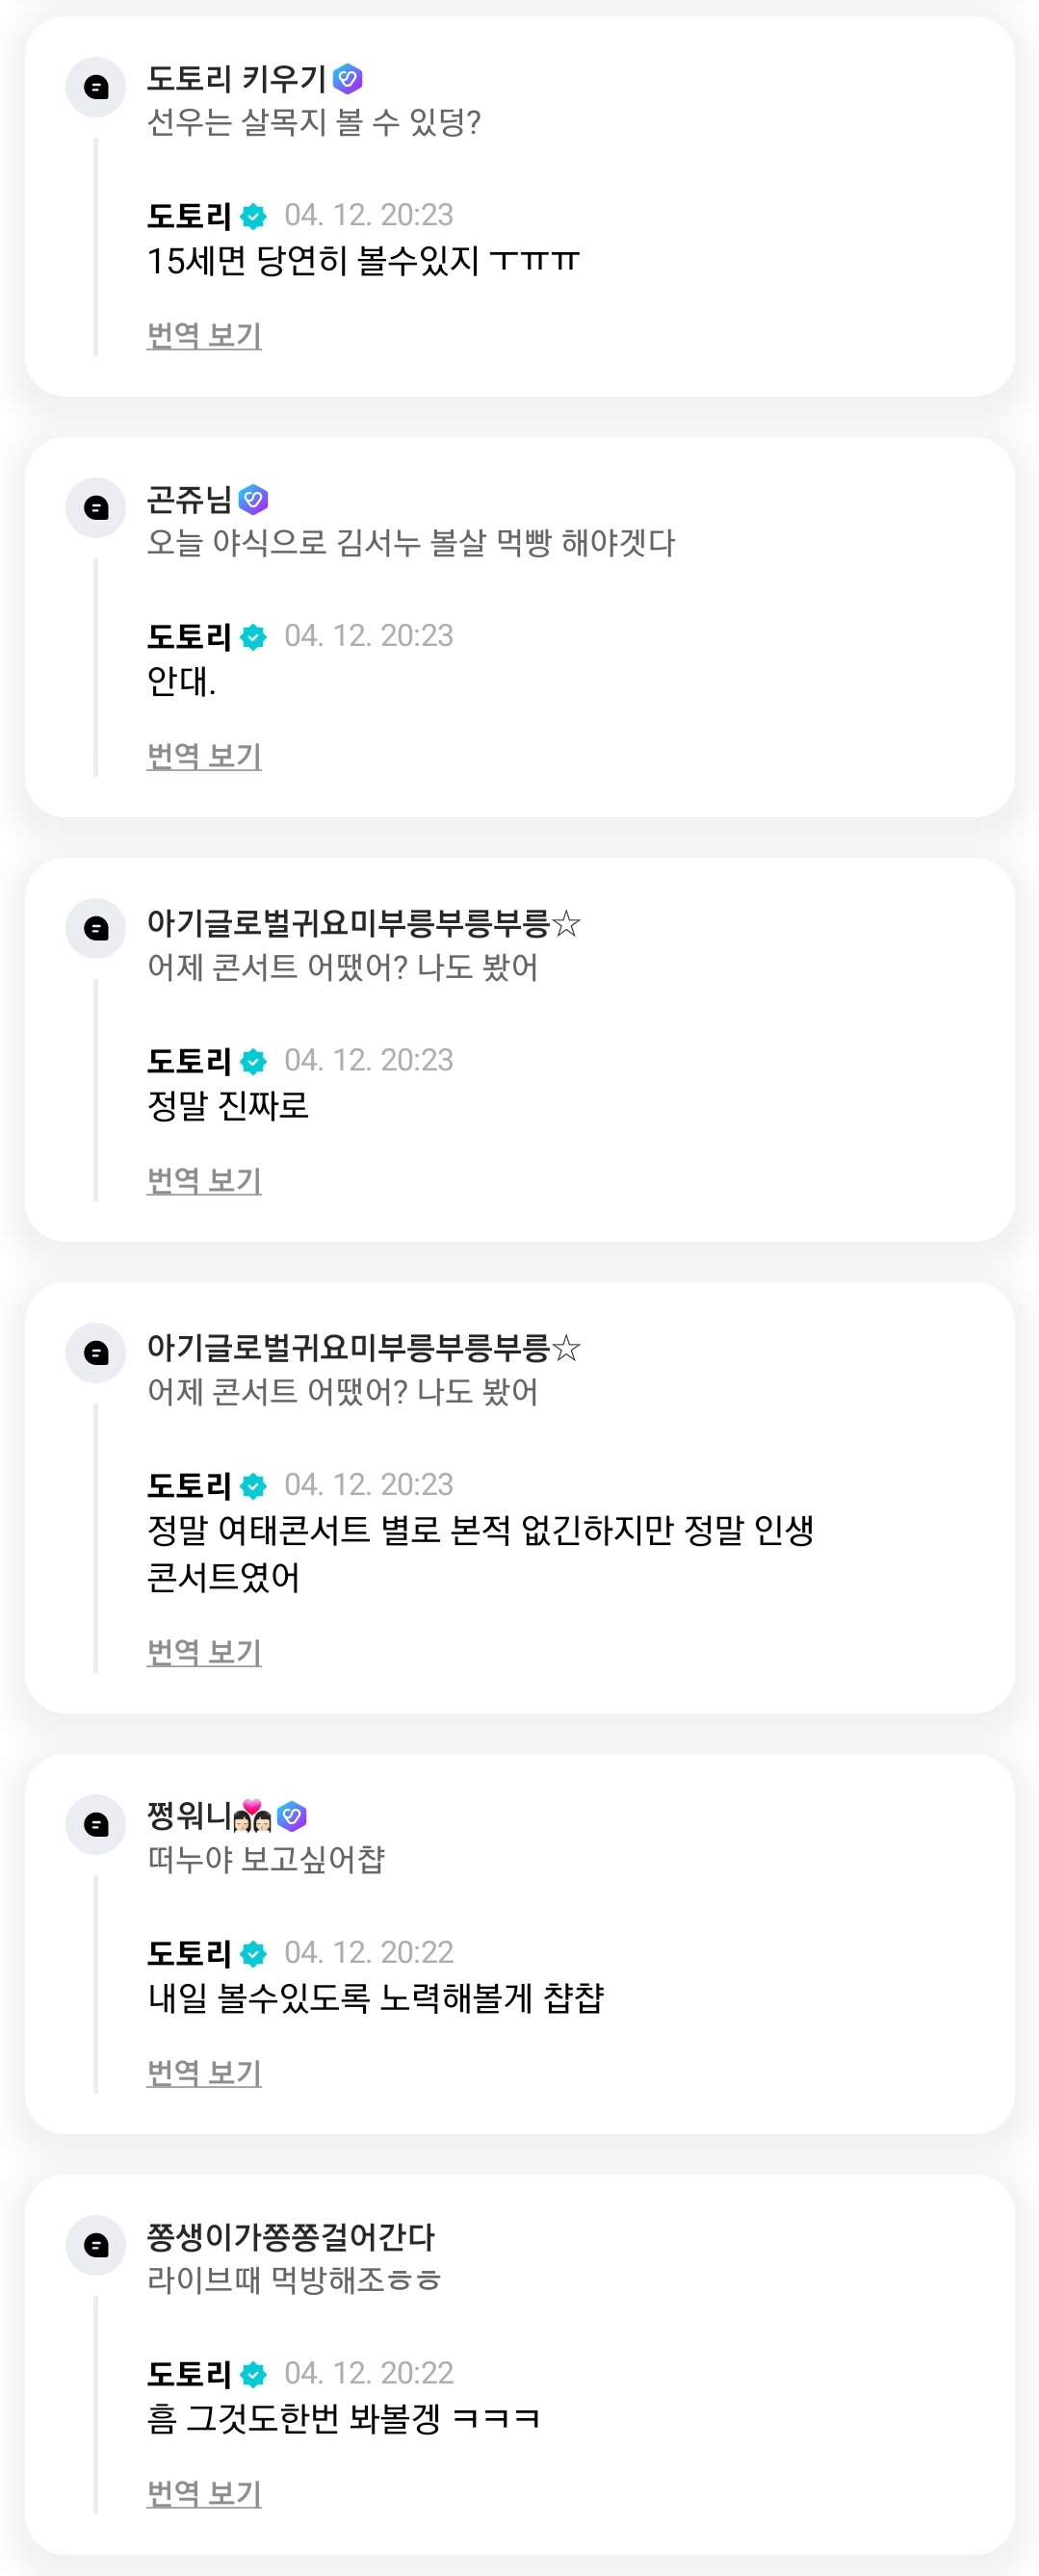Click 도토리's name above '흠 그것도한번 봐볼겡'
The image size is (1039, 2576).
click(189, 2373)
